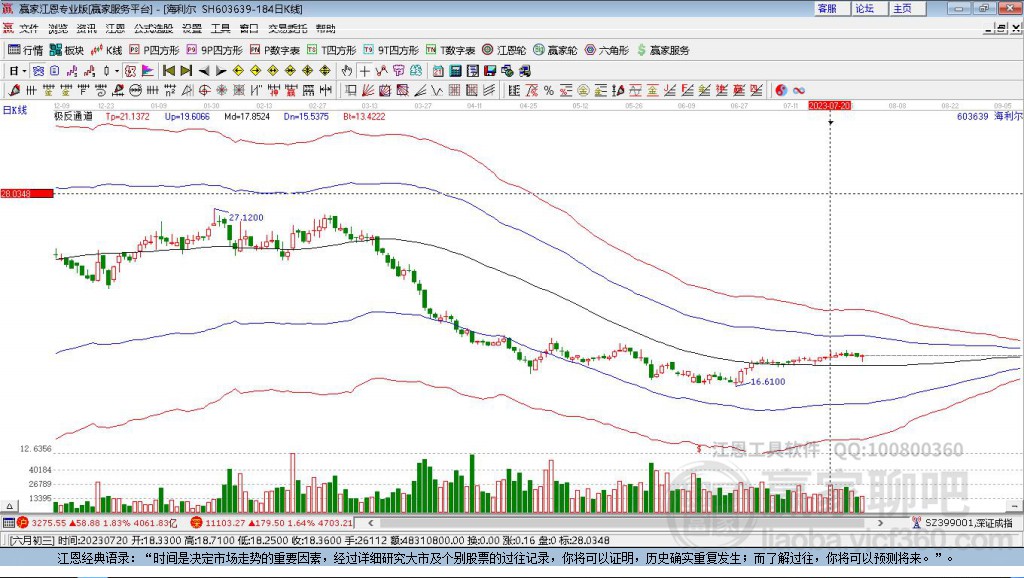The width and height of the screenshot is (1024, 578).
Task: Click the blue infinity loop icon
Action: pos(798,90)
